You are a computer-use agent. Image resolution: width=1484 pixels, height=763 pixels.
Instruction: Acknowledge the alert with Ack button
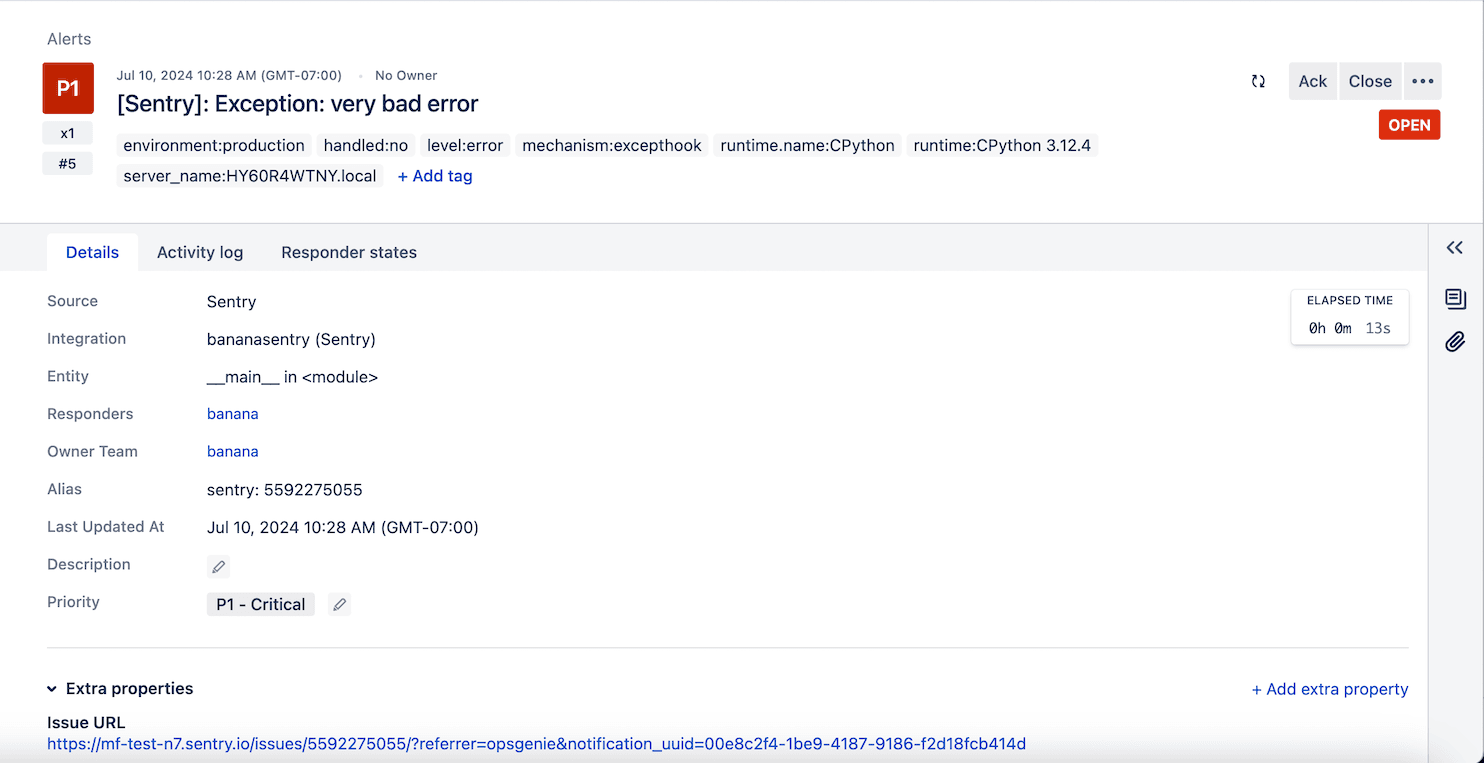1312,81
